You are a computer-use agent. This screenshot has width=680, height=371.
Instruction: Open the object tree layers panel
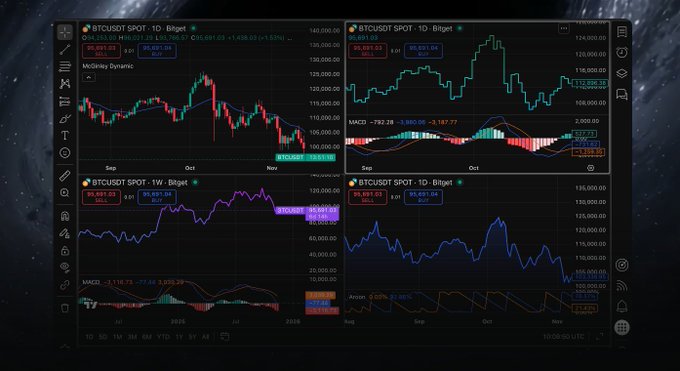point(622,73)
